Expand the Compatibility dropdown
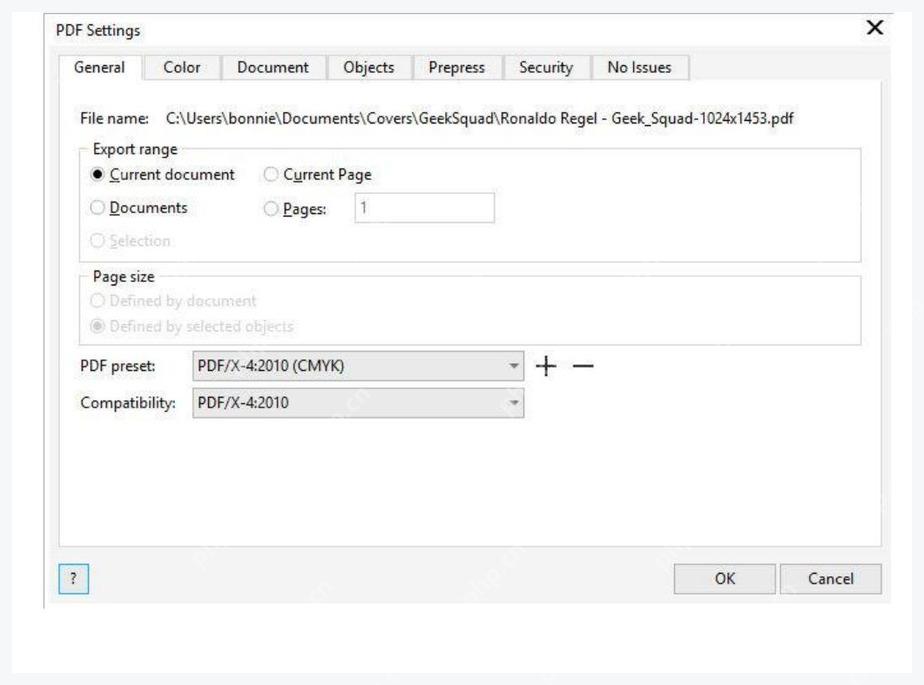Screen dimensions: 924x685 coord(358,403)
